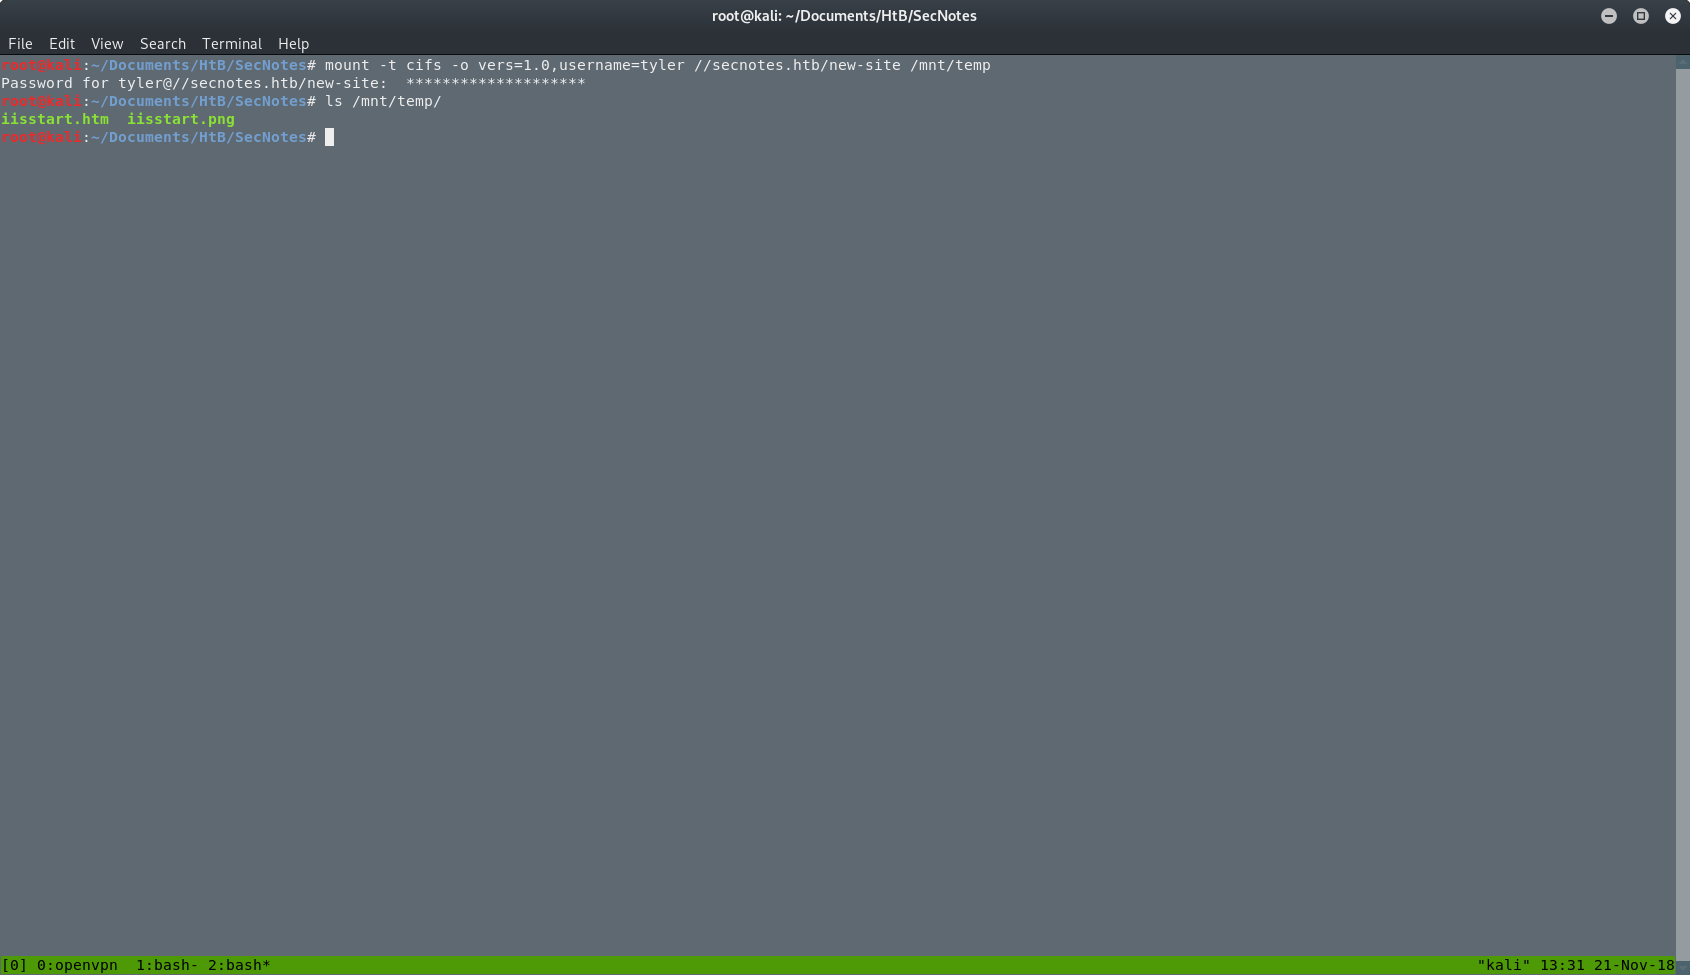Click the tmux session indicator [0]
Screen dimensions: 1690x975
[14, 965]
